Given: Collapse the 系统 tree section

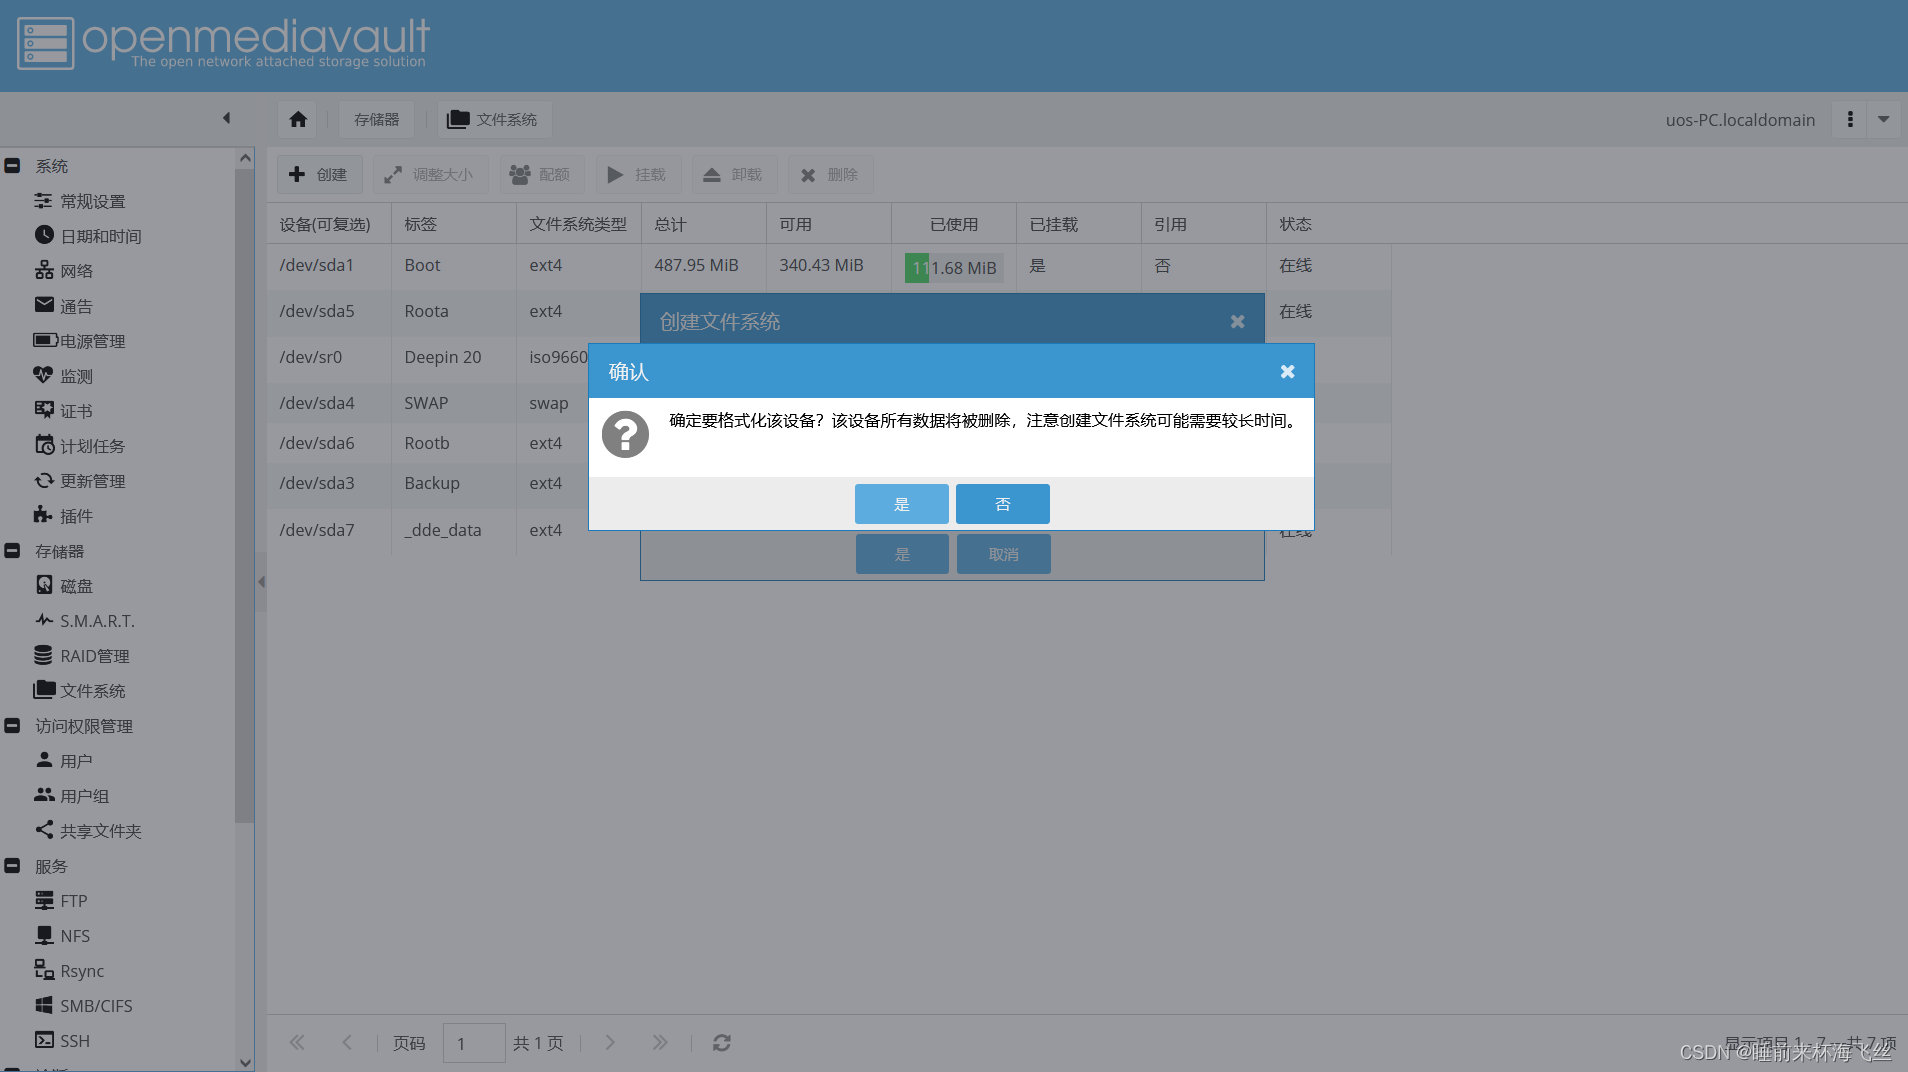Looking at the screenshot, I should tap(12, 166).
